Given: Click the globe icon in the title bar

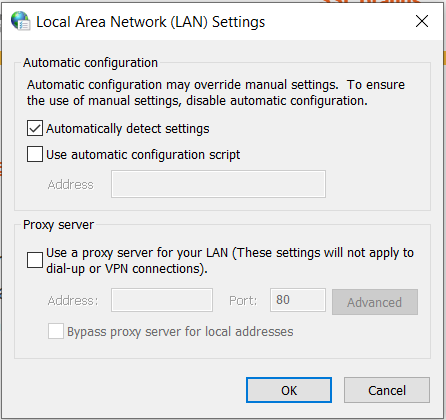Looking at the screenshot, I should point(21,21).
